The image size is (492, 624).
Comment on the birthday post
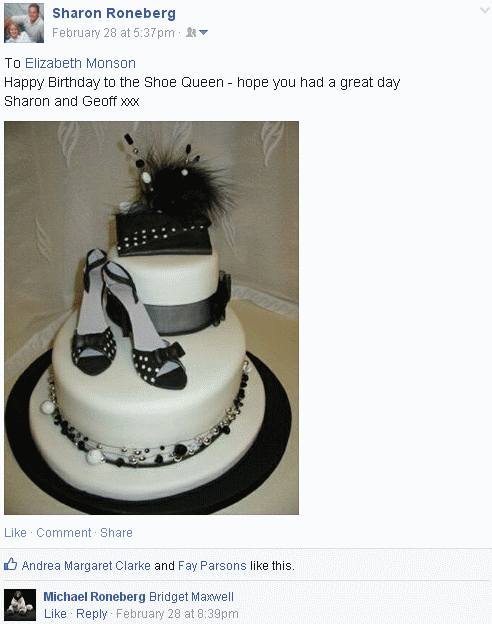[x=64, y=532]
